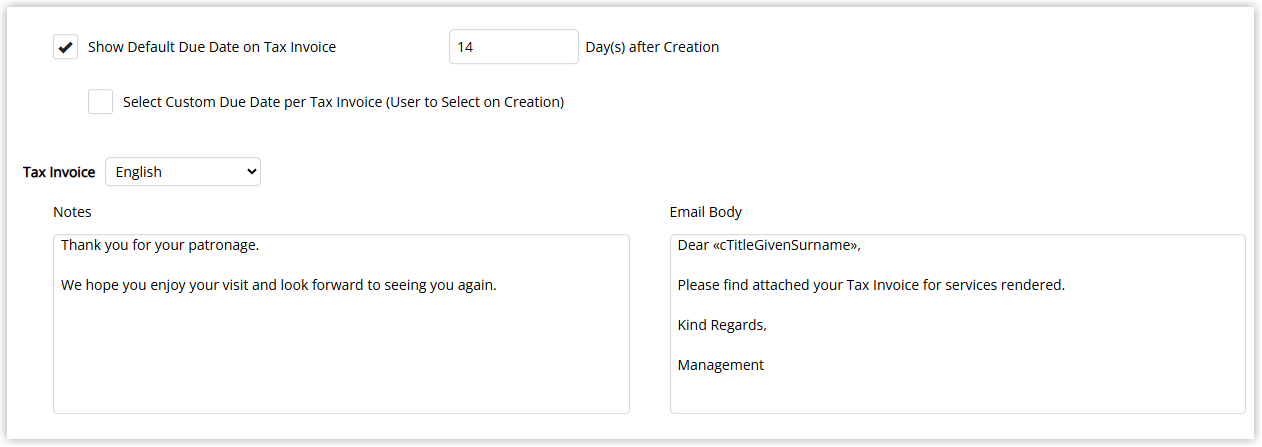
Task: Click the Notes heading label
Action: click(72, 212)
